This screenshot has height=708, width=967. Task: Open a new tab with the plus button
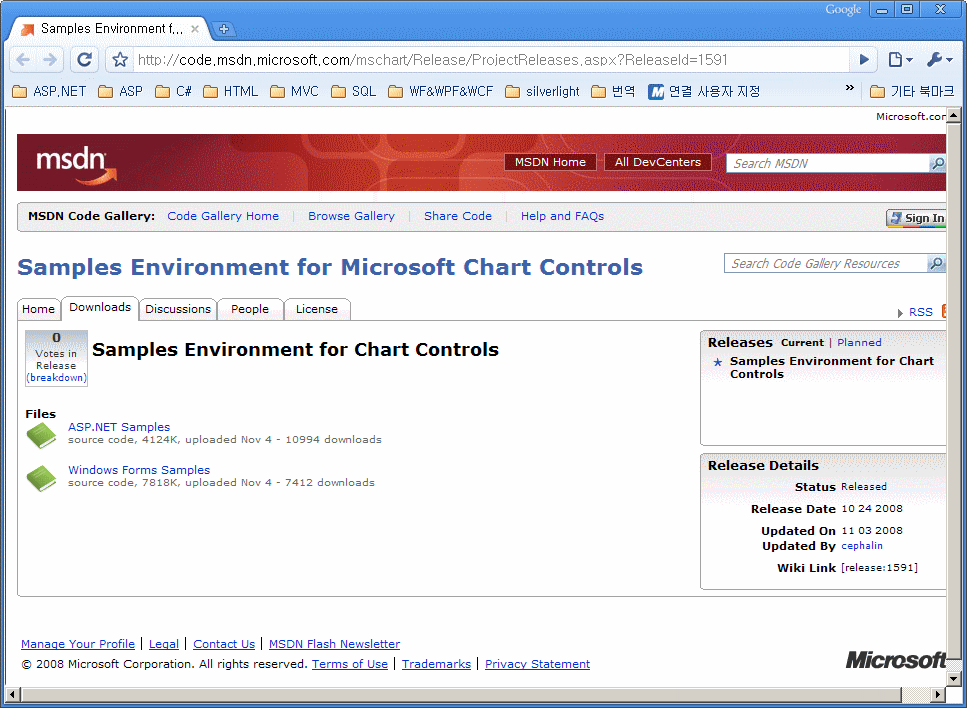point(224,29)
